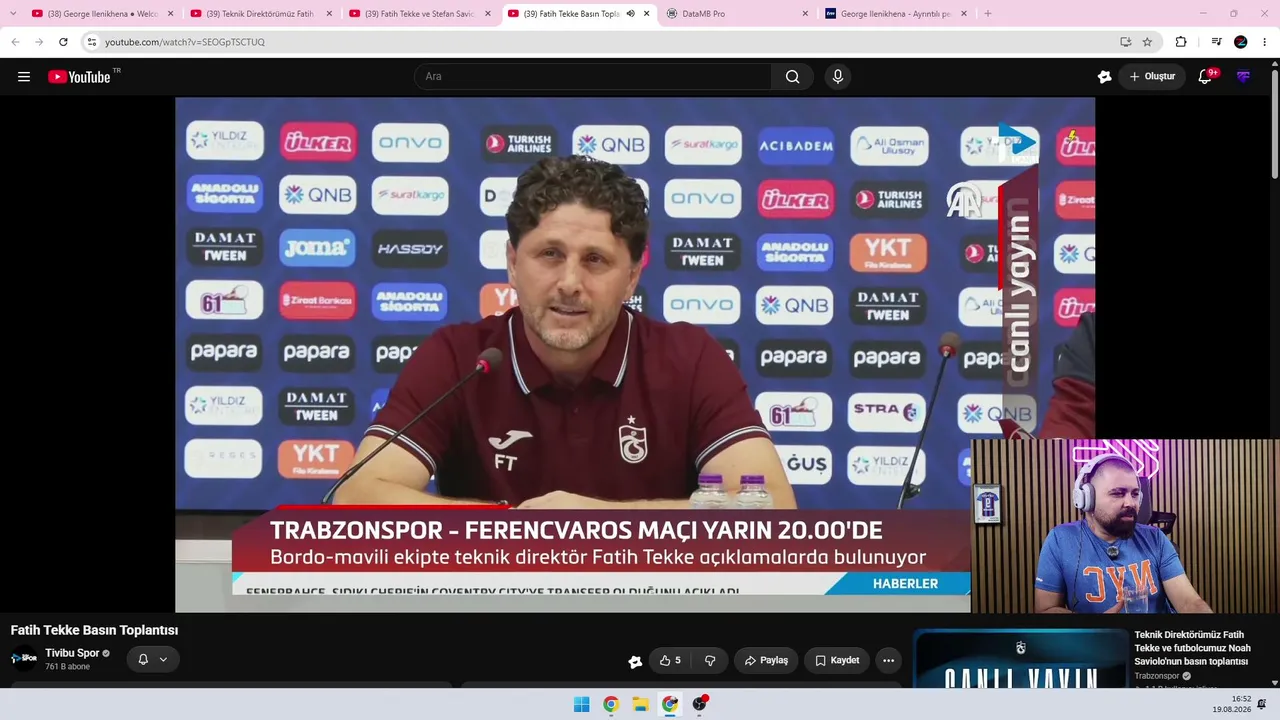Click the star-shaped icon left of Like

(635, 661)
